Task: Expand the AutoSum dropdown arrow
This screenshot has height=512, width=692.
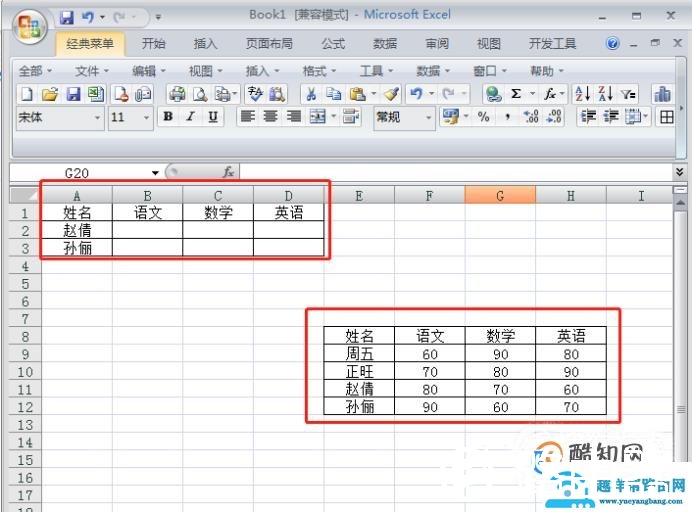Action: pos(533,94)
